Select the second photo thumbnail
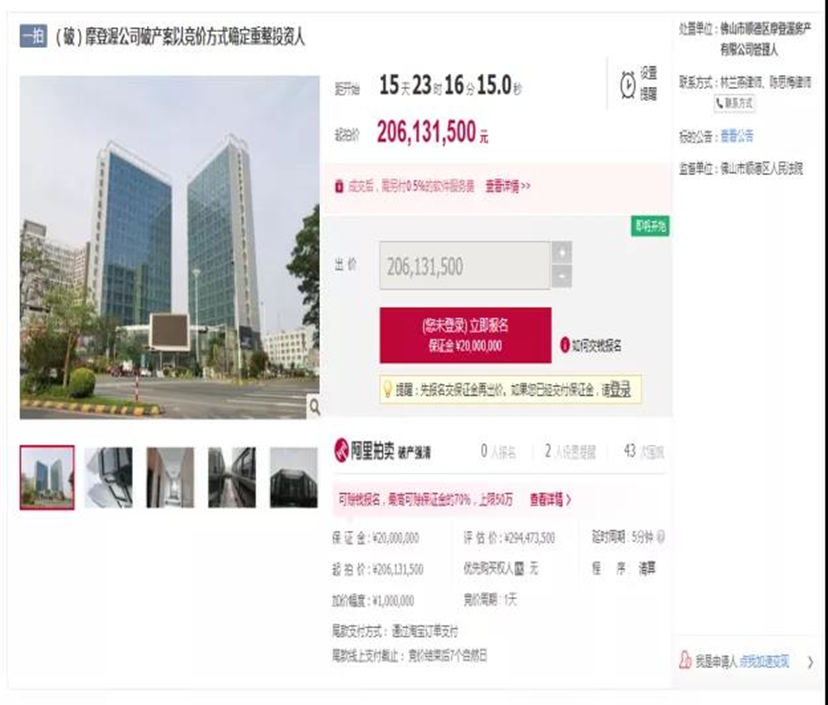The image size is (828, 705). tap(108, 477)
